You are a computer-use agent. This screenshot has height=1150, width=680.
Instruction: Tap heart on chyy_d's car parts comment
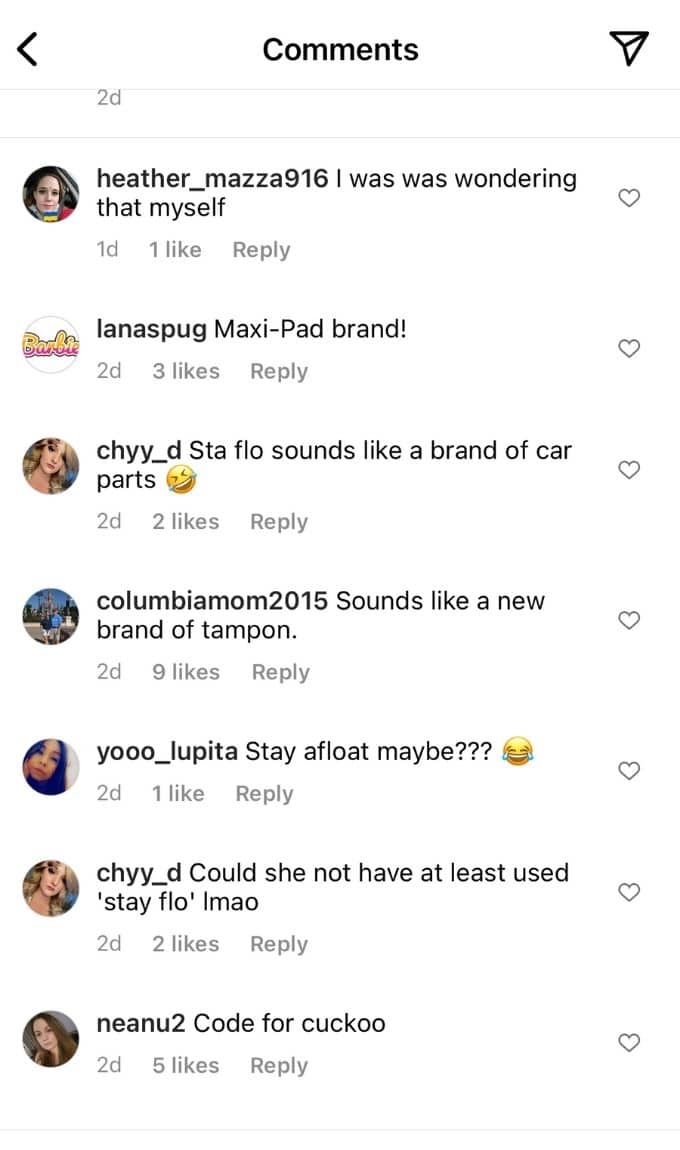pyautogui.click(x=629, y=469)
